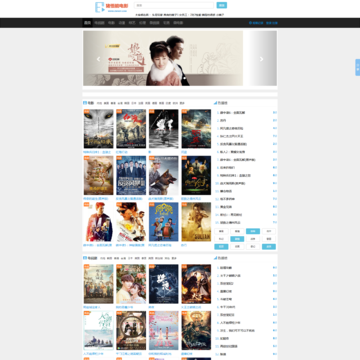Click the blue search button next to the search box
Image resolution: width=360 pixels, height=360 pixels.
(x=222, y=5)
